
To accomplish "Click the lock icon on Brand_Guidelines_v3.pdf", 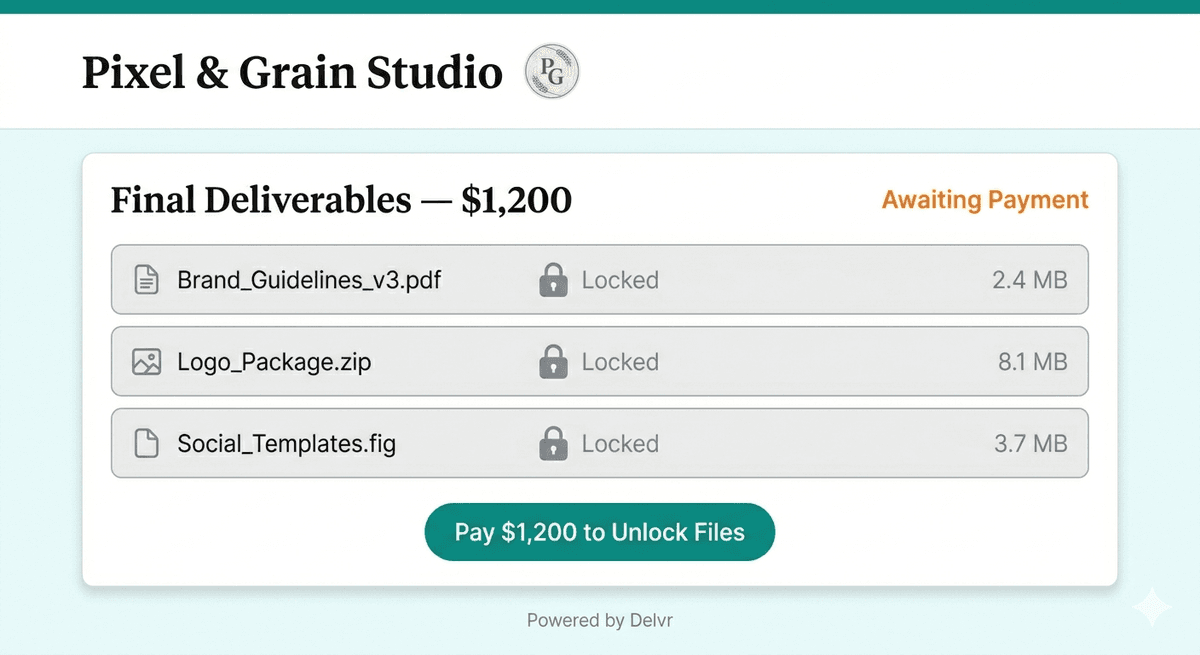I will 553,280.
